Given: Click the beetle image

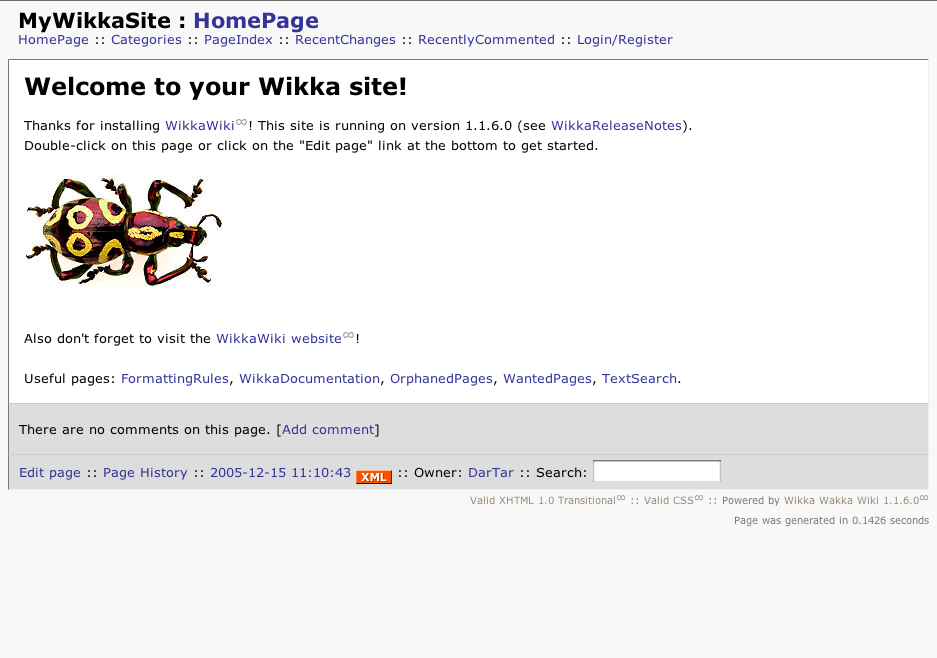Looking at the screenshot, I should click(124, 232).
